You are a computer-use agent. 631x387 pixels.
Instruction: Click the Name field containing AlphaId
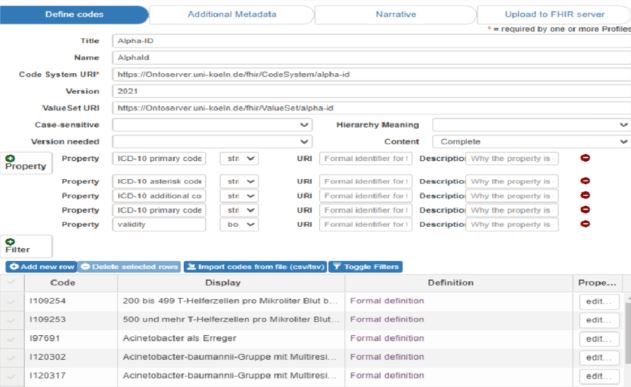(x=371, y=58)
